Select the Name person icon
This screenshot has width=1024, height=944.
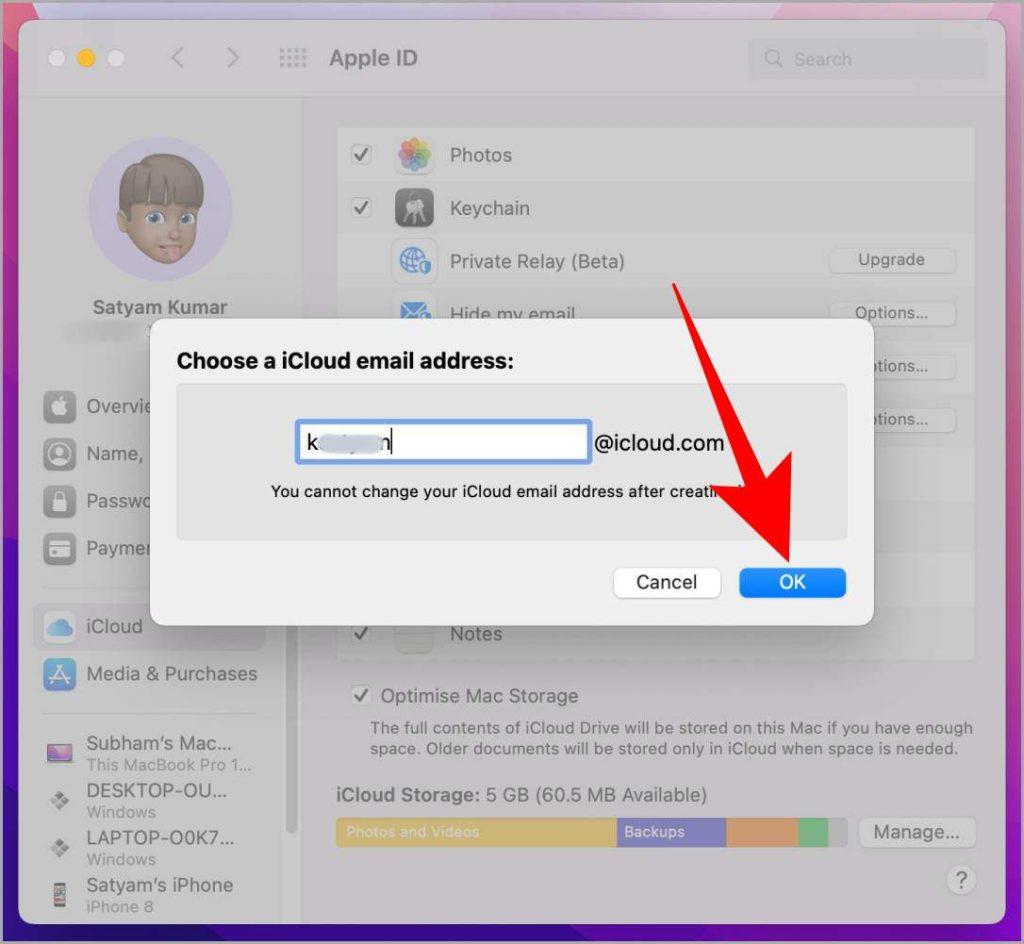[59, 454]
